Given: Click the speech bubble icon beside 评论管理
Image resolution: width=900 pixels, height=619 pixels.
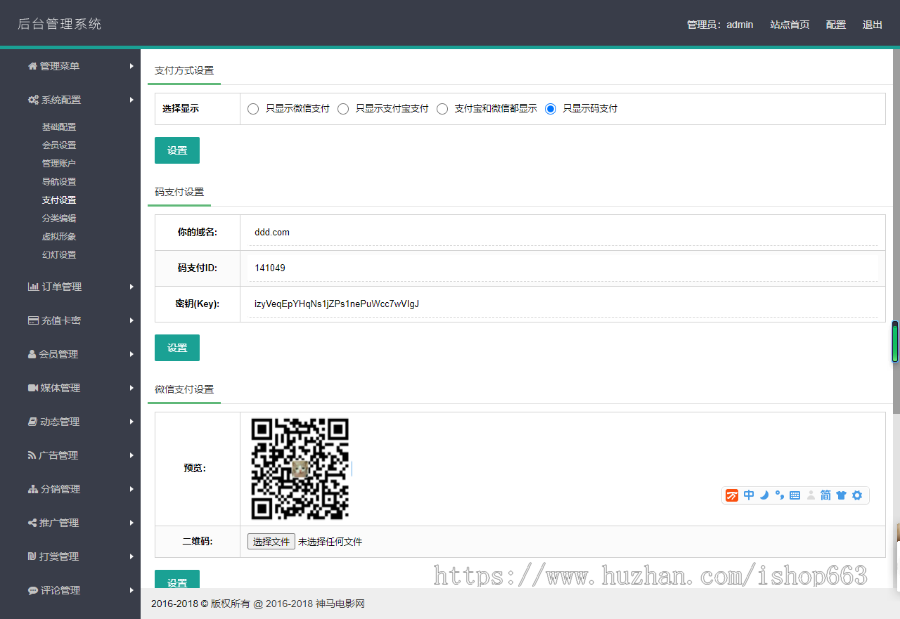Looking at the screenshot, I should point(33,590).
